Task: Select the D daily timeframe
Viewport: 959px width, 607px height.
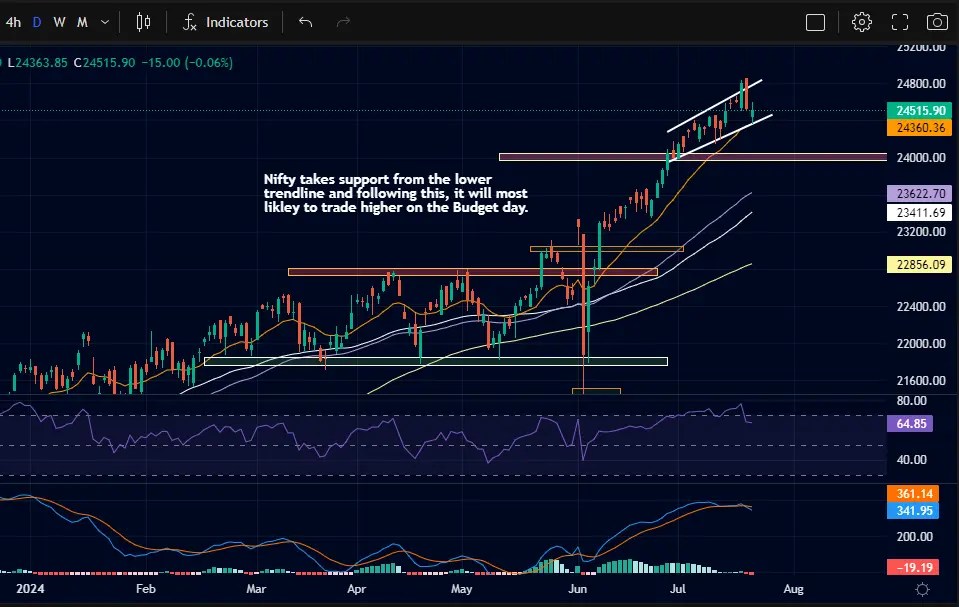Action: click(x=37, y=23)
